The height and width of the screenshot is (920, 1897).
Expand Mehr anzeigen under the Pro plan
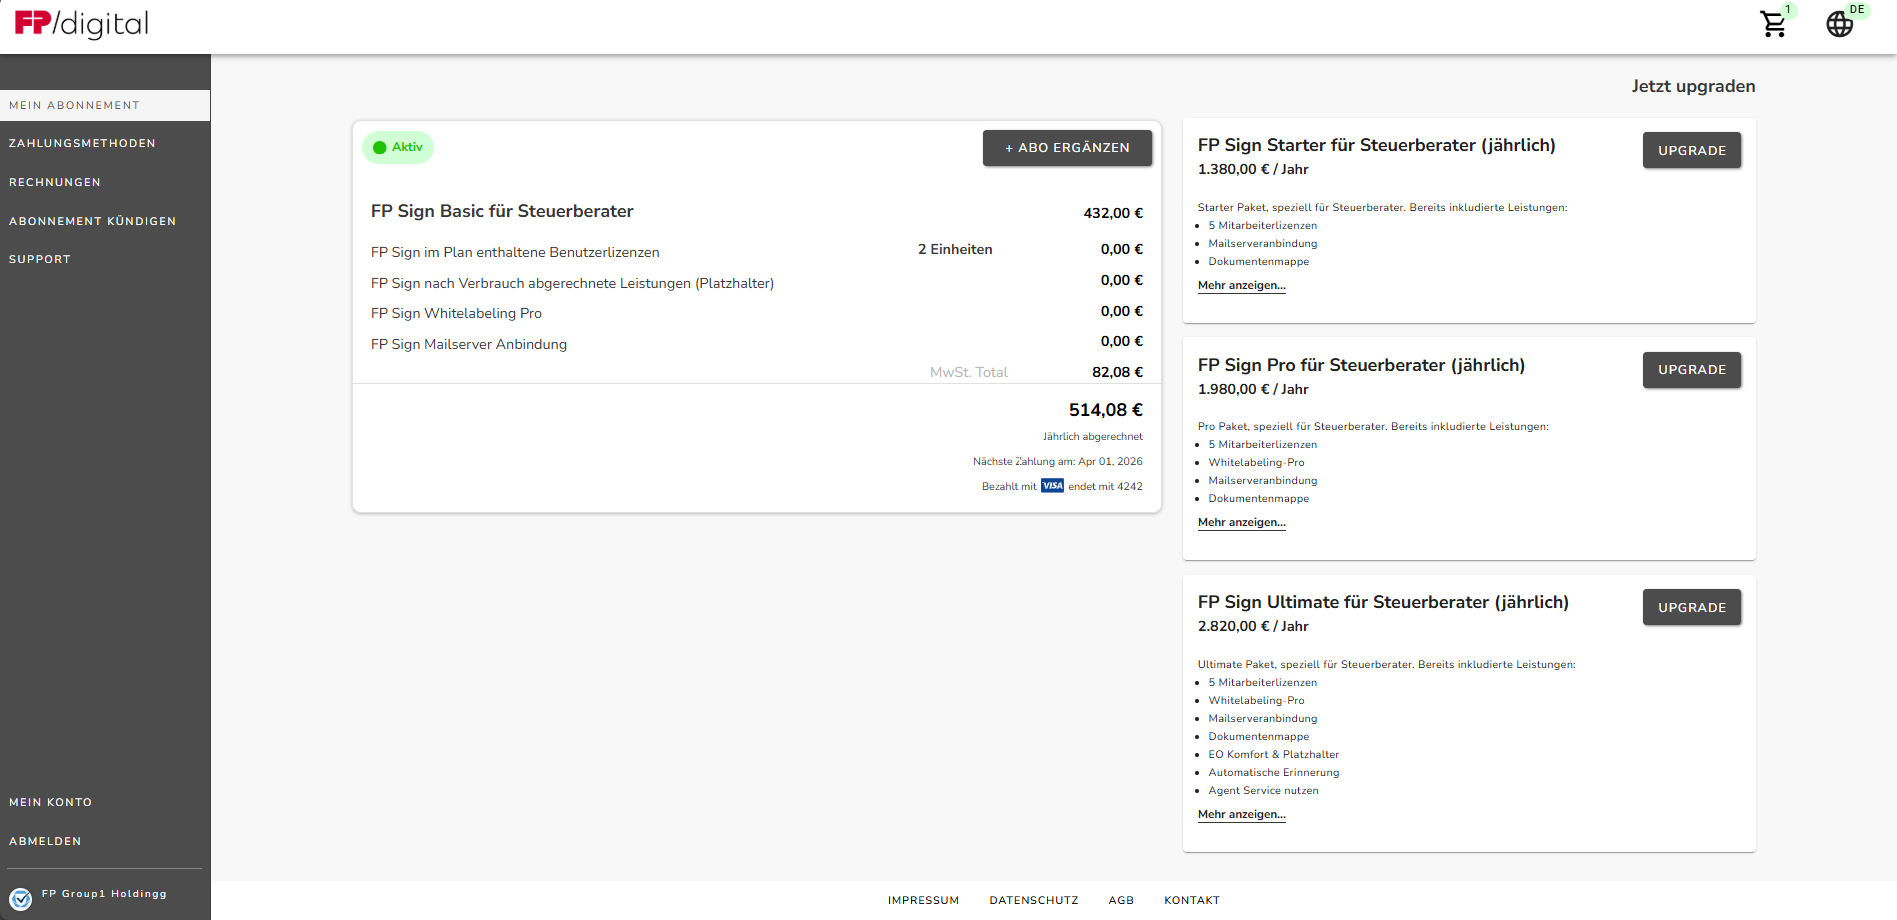coord(1242,523)
